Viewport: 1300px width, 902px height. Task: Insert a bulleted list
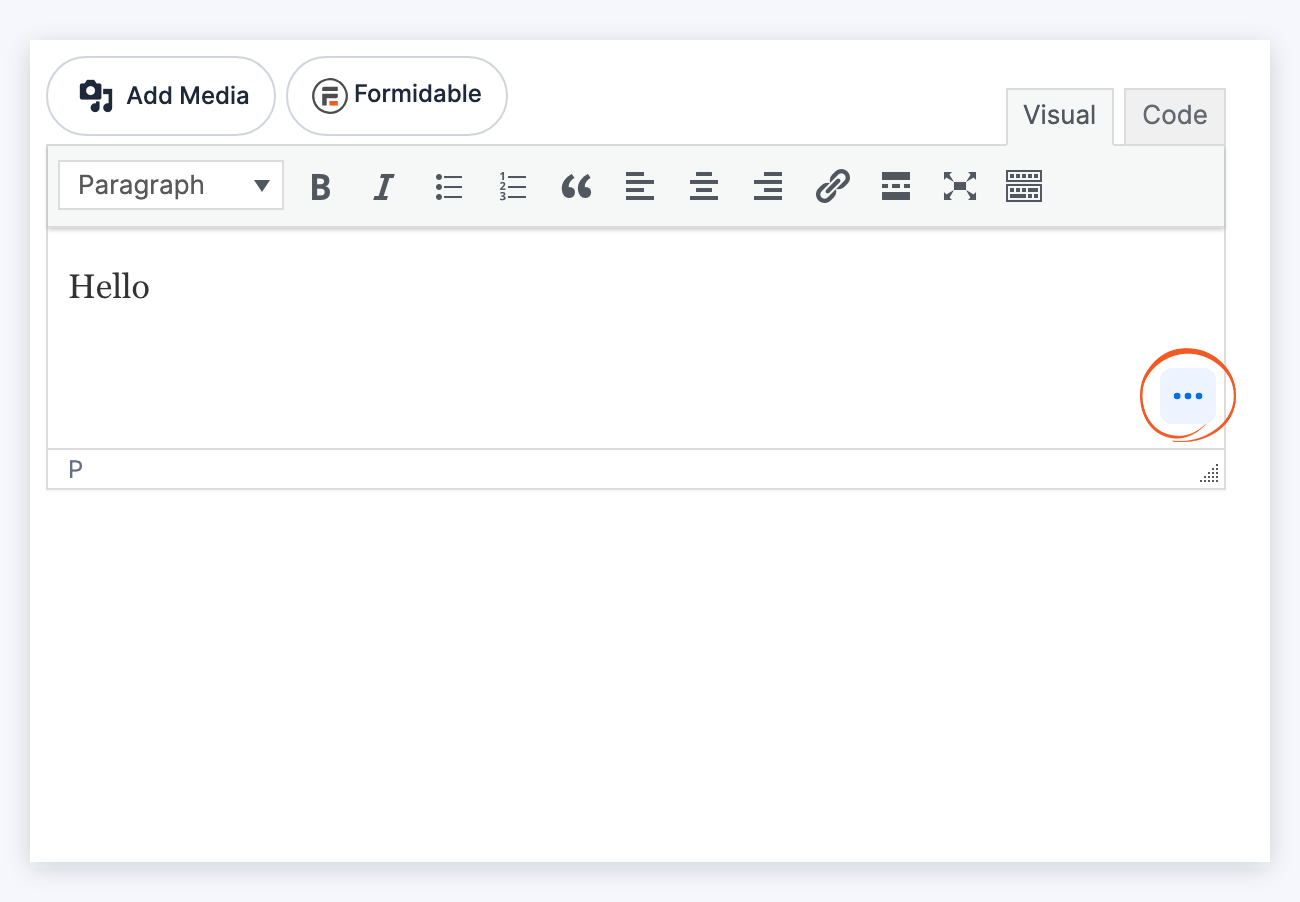pyautogui.click(x=449, y=186)
